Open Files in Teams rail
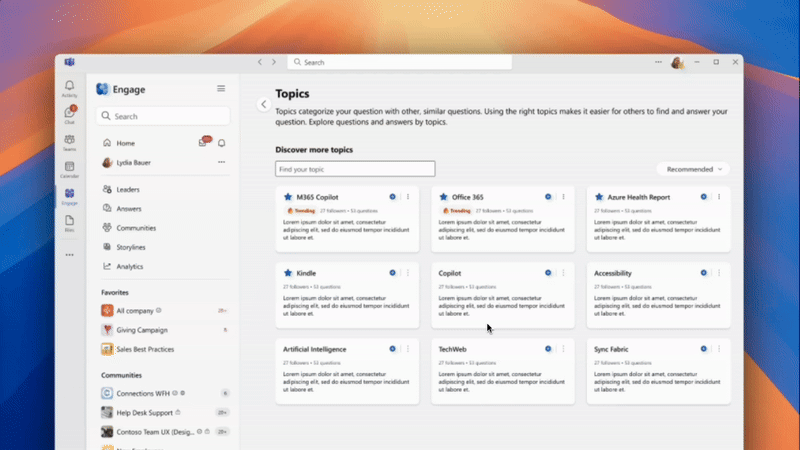 [x=69, y=223]
